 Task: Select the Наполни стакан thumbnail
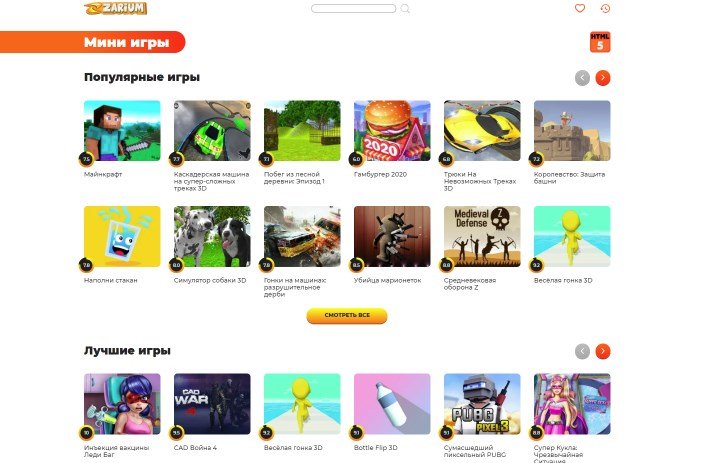click(122, 237)
